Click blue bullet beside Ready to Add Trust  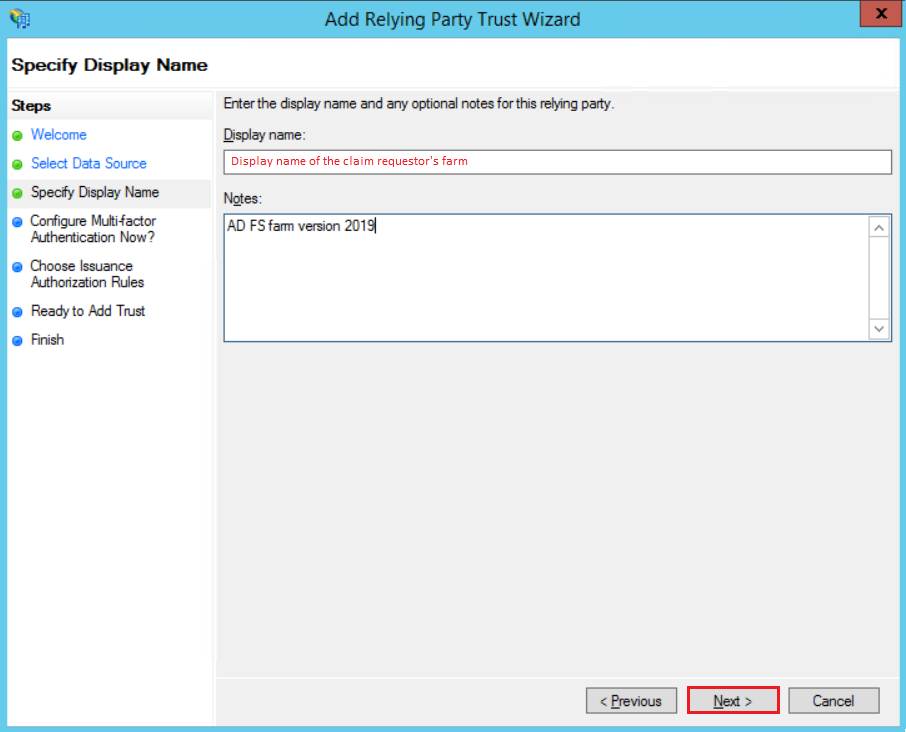coord(17,312)
